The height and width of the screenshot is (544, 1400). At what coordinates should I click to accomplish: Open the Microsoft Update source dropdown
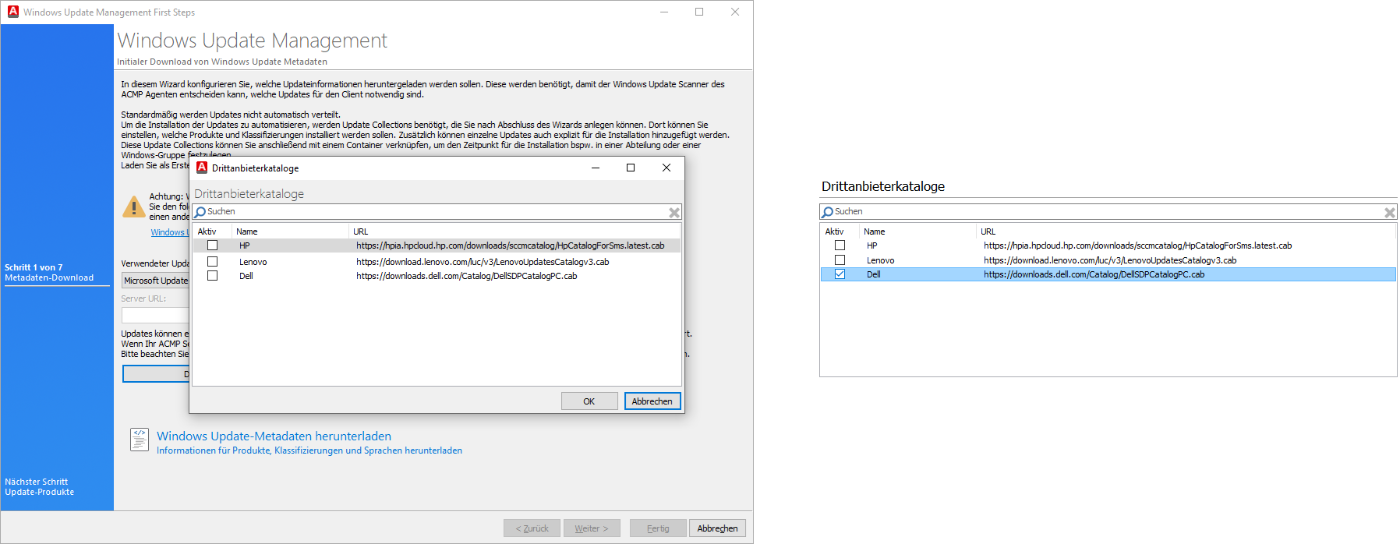click(x=155, y=281)
